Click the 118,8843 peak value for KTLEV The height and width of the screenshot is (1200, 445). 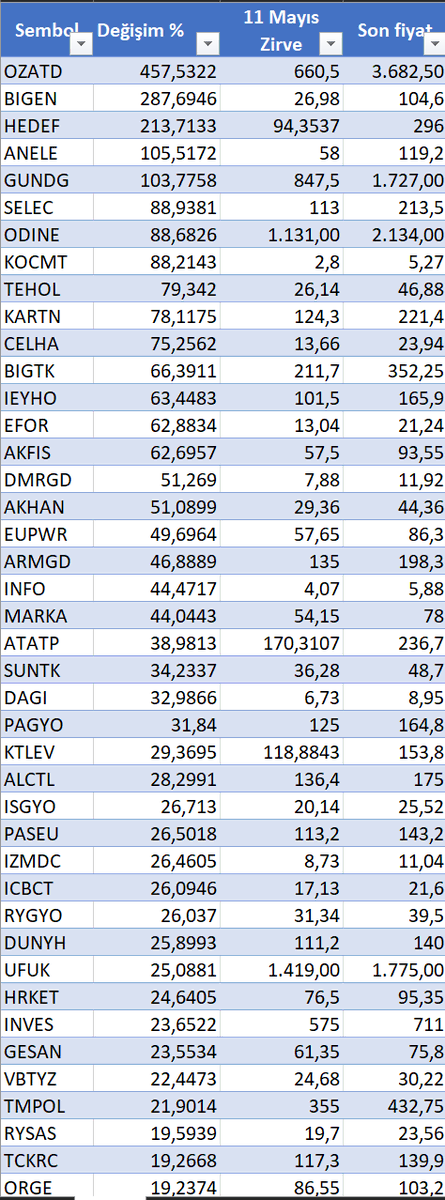(x=283, y=753)
